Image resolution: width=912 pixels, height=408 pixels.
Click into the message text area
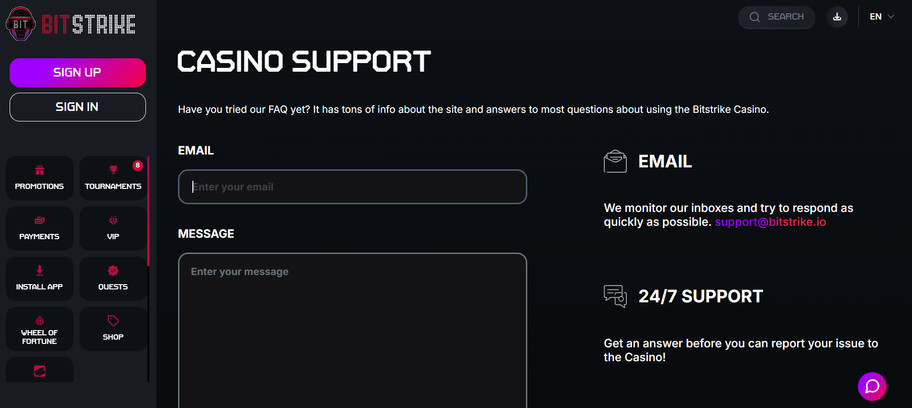pos(352,330)
